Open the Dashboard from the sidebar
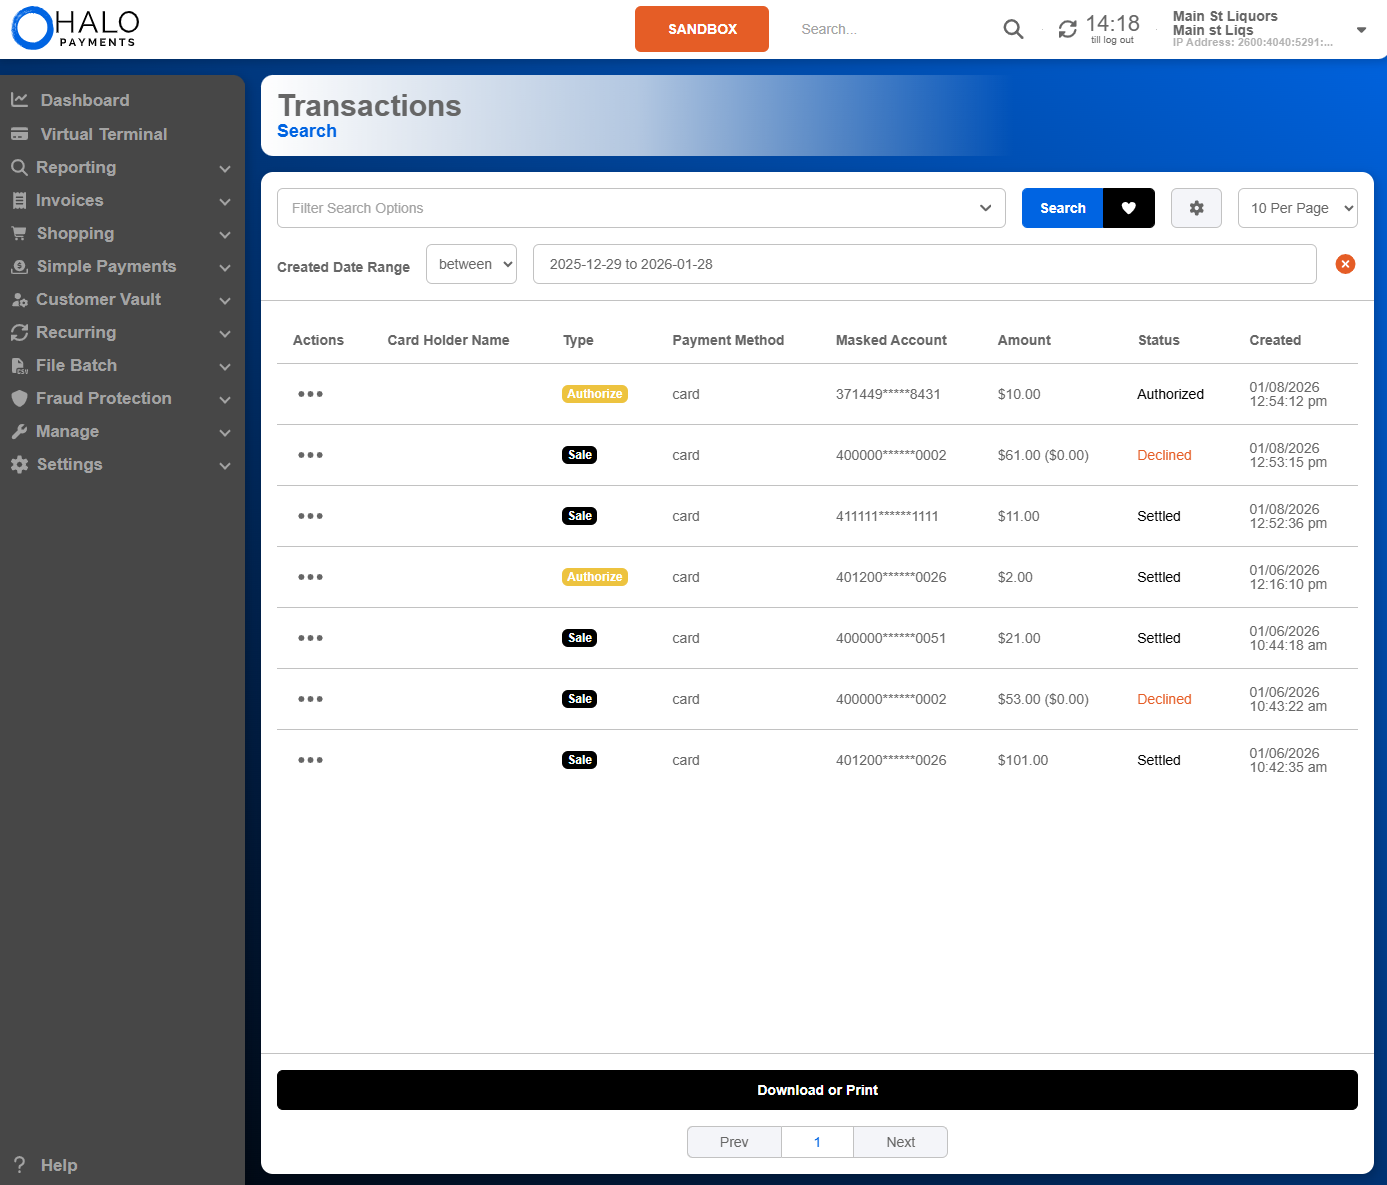 pos(84,100)
